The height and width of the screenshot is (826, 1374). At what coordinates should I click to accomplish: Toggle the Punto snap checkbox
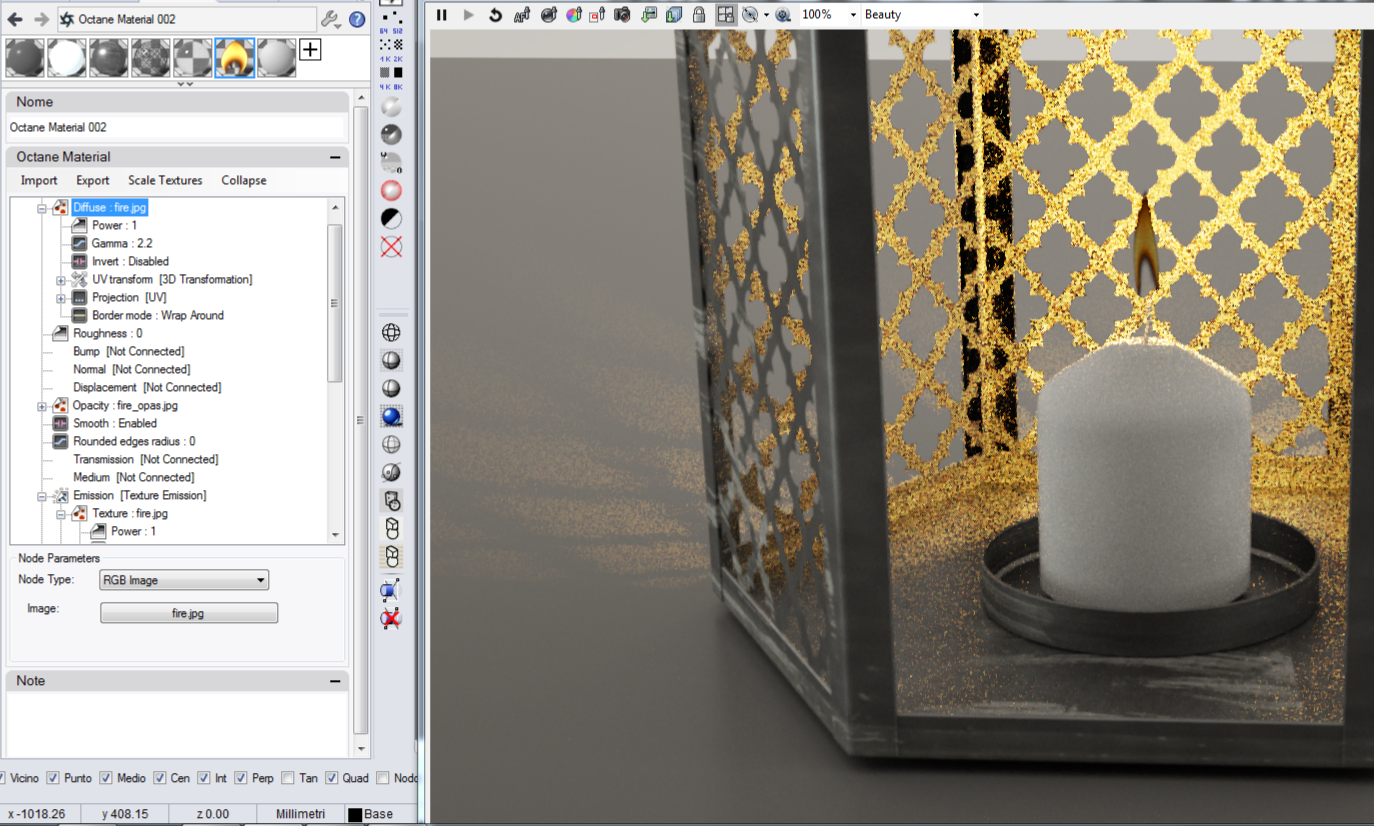pos(53,778)
